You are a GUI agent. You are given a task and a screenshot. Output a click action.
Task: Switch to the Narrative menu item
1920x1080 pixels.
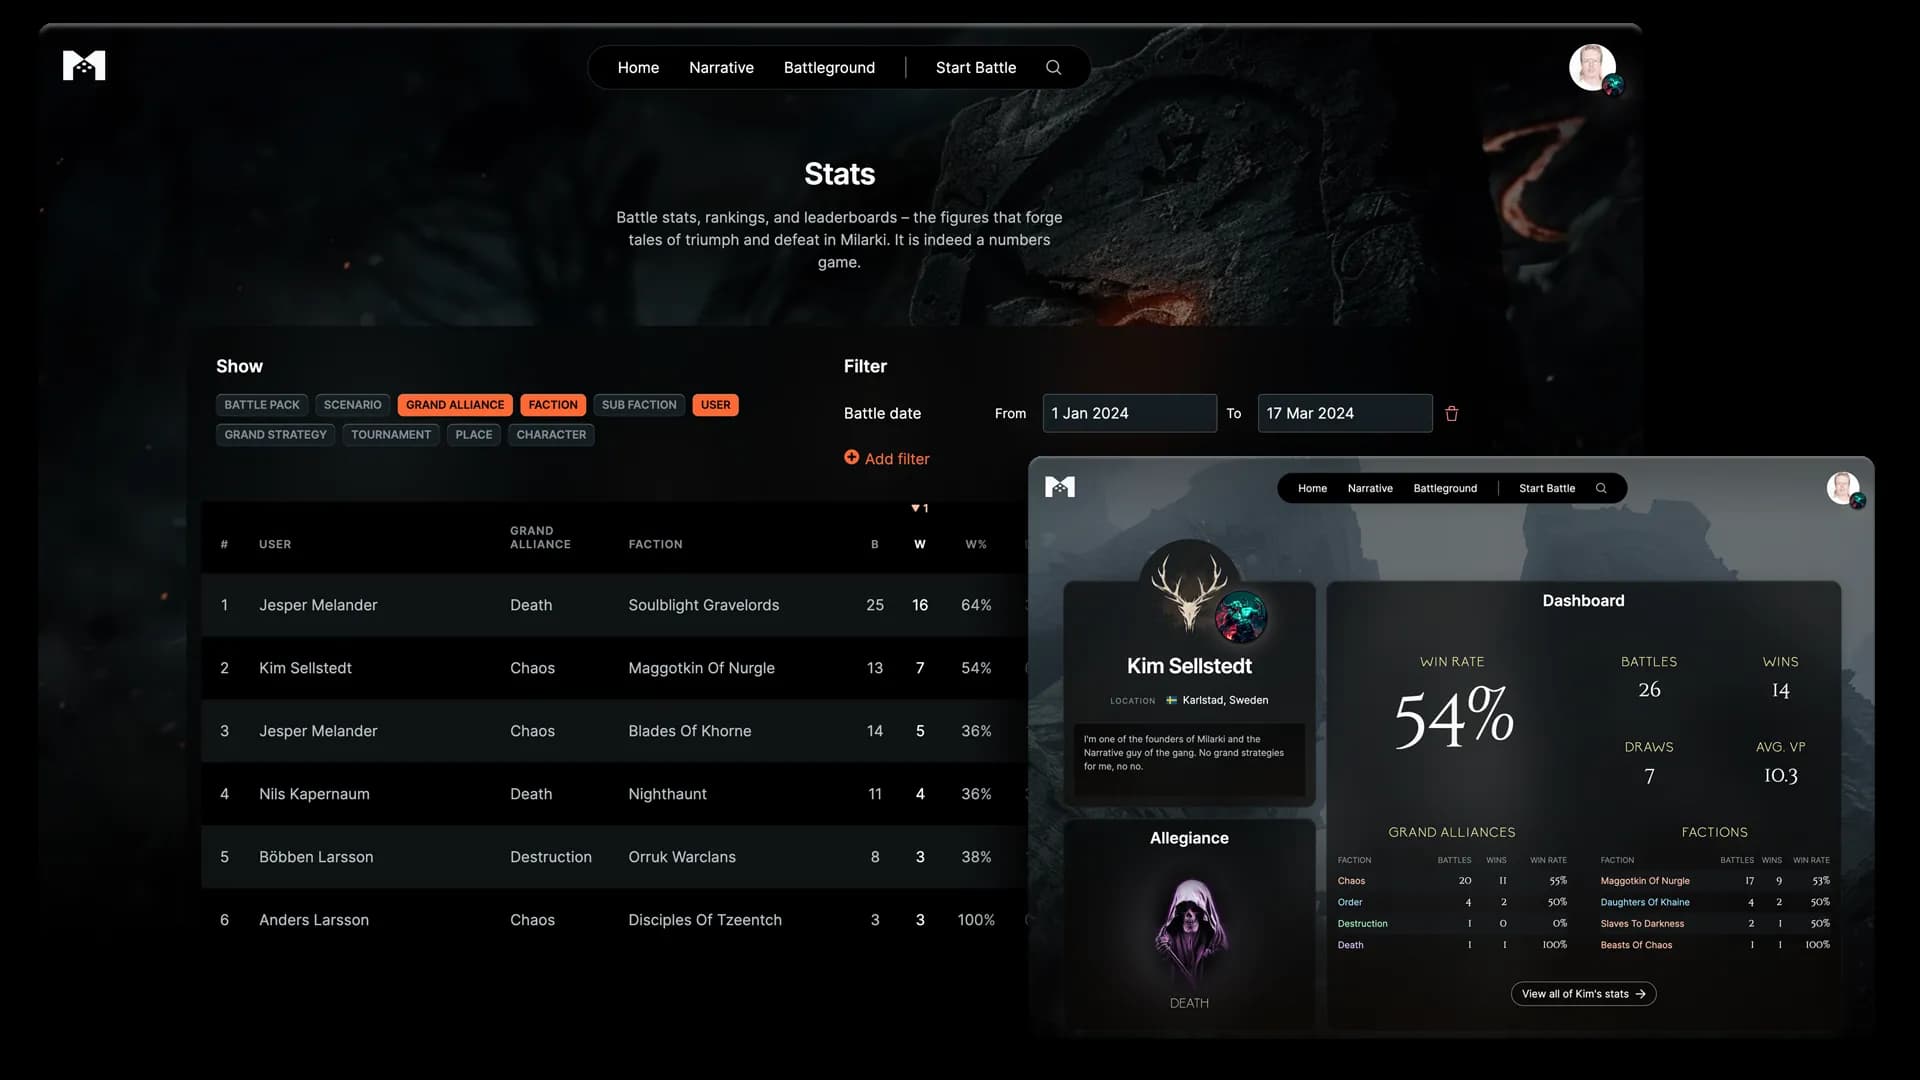pyautogui.click(x=720, y=67)
